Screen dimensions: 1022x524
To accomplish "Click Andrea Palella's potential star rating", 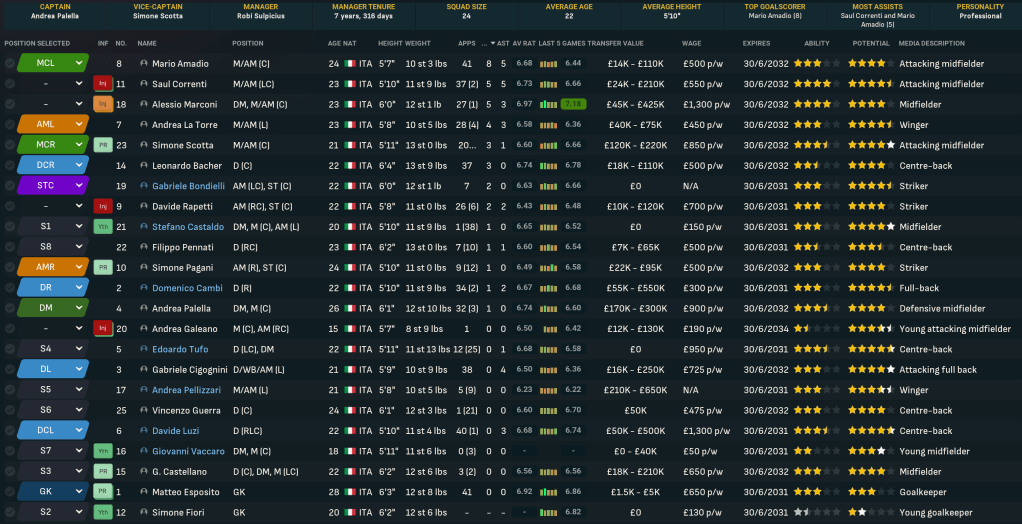I will pyautogui.click(x=868, y=309).
